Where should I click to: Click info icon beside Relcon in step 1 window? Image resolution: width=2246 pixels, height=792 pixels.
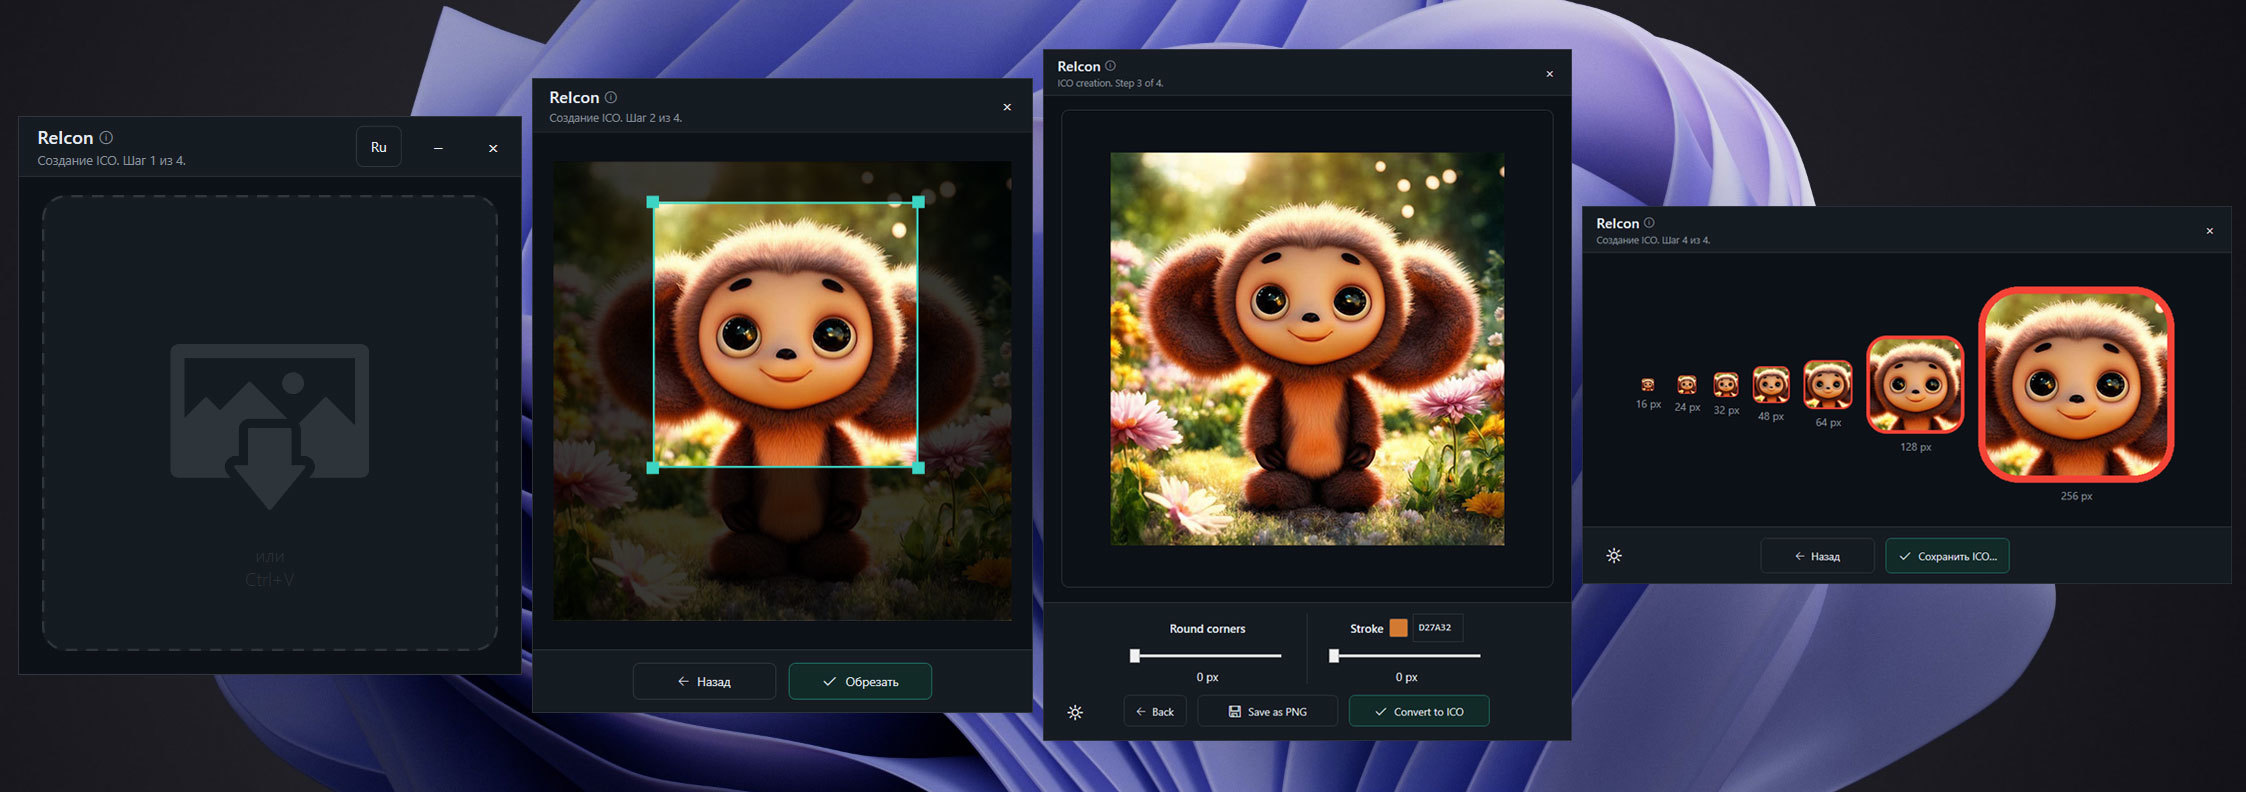click(x=106, y=138)
